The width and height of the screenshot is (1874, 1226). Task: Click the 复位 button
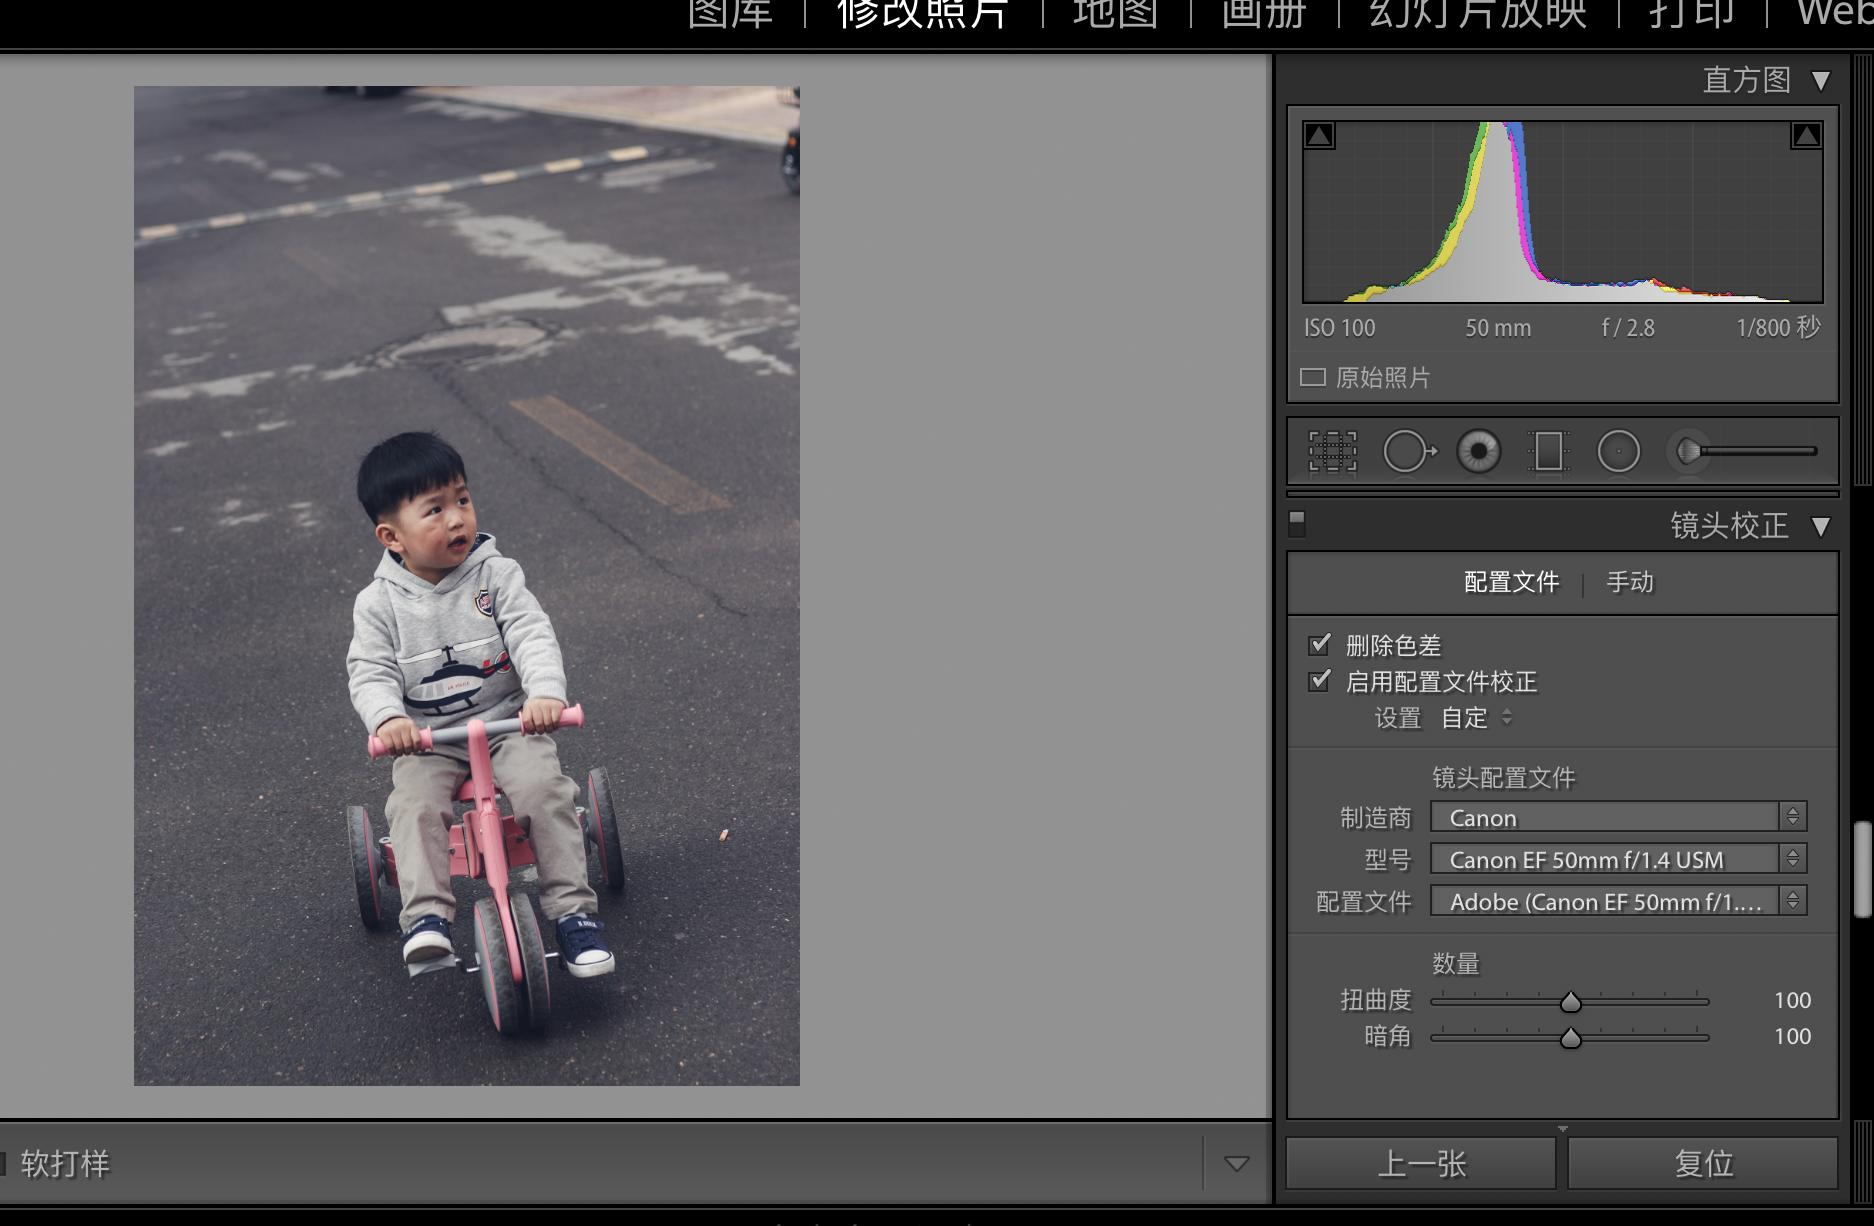(x=1702, y=1163)
